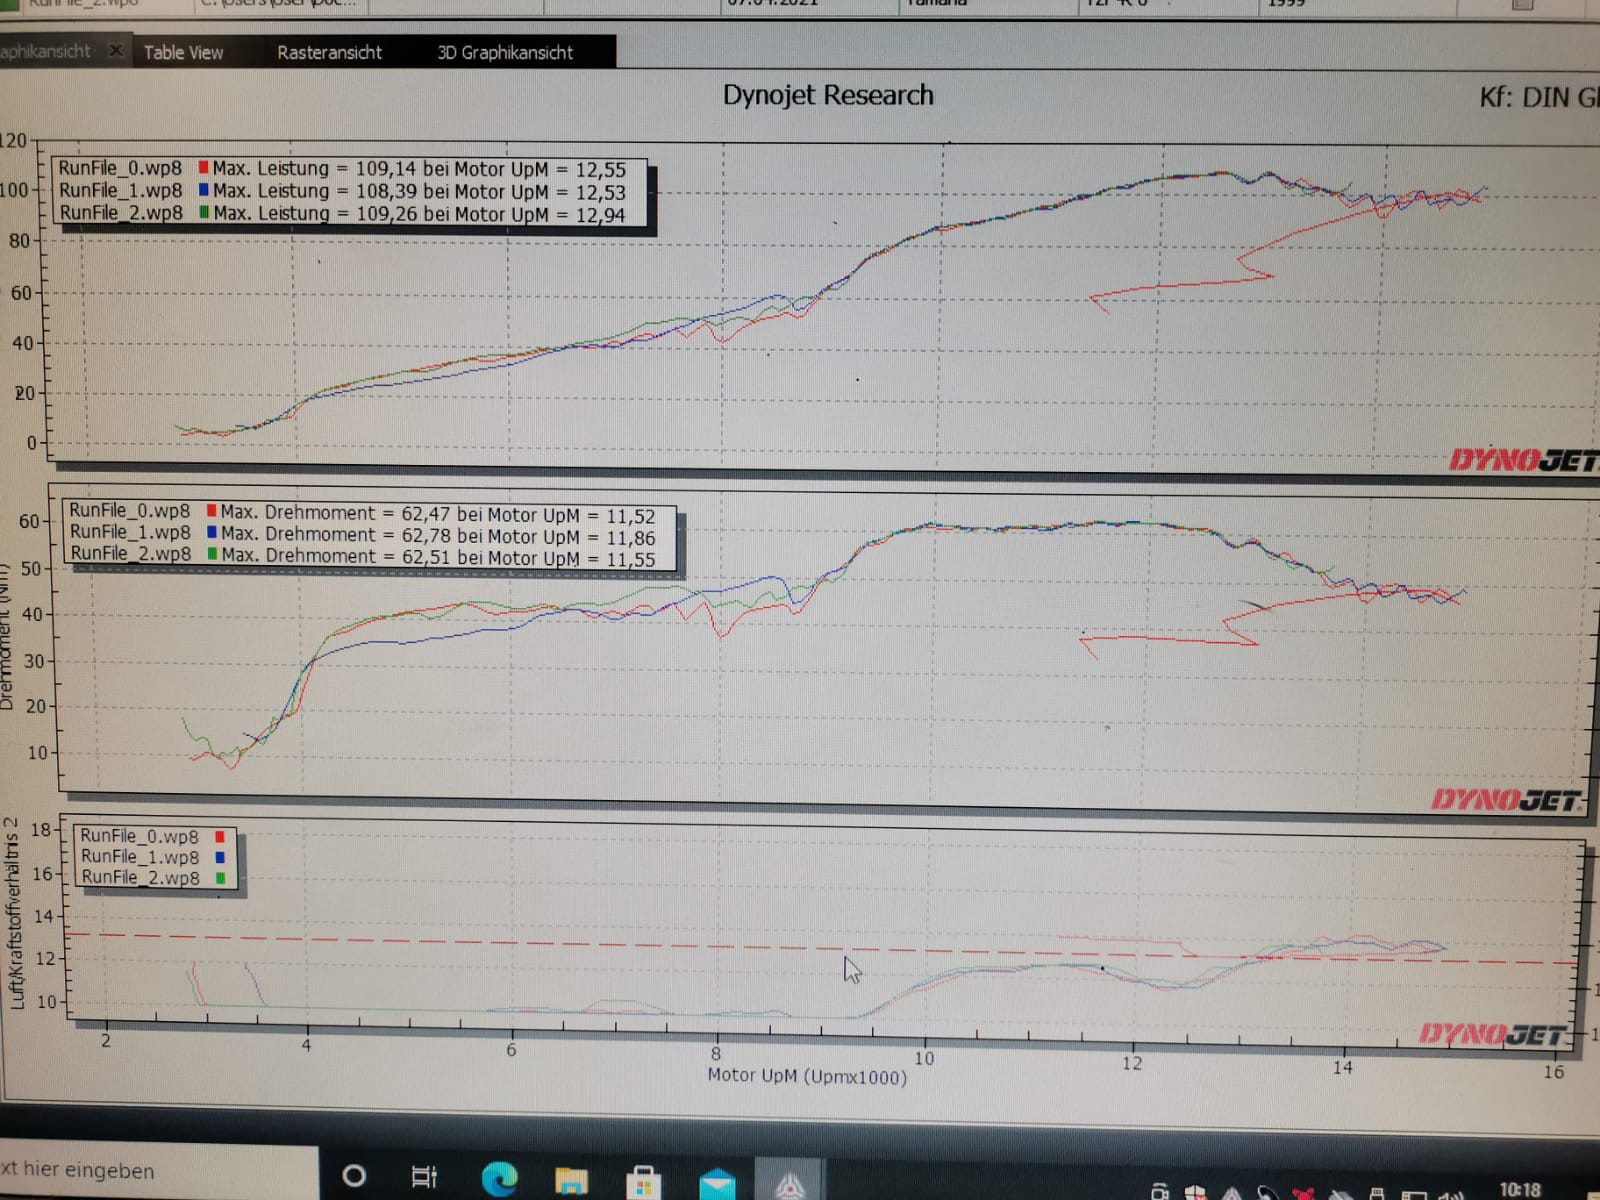1600x1200 pixels.
Task: Click the Motor UpM x-axis label
Action: point(807,1077)
